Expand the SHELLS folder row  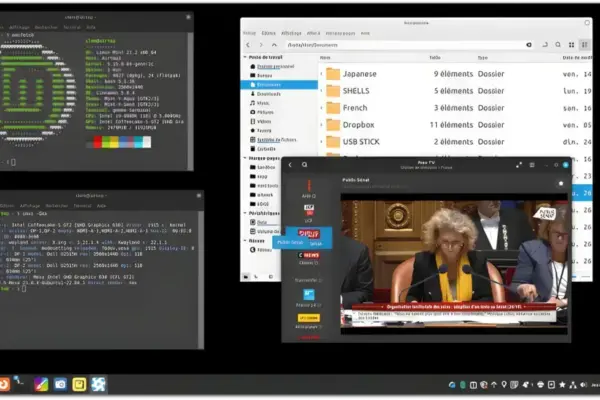tap(321, 91)
